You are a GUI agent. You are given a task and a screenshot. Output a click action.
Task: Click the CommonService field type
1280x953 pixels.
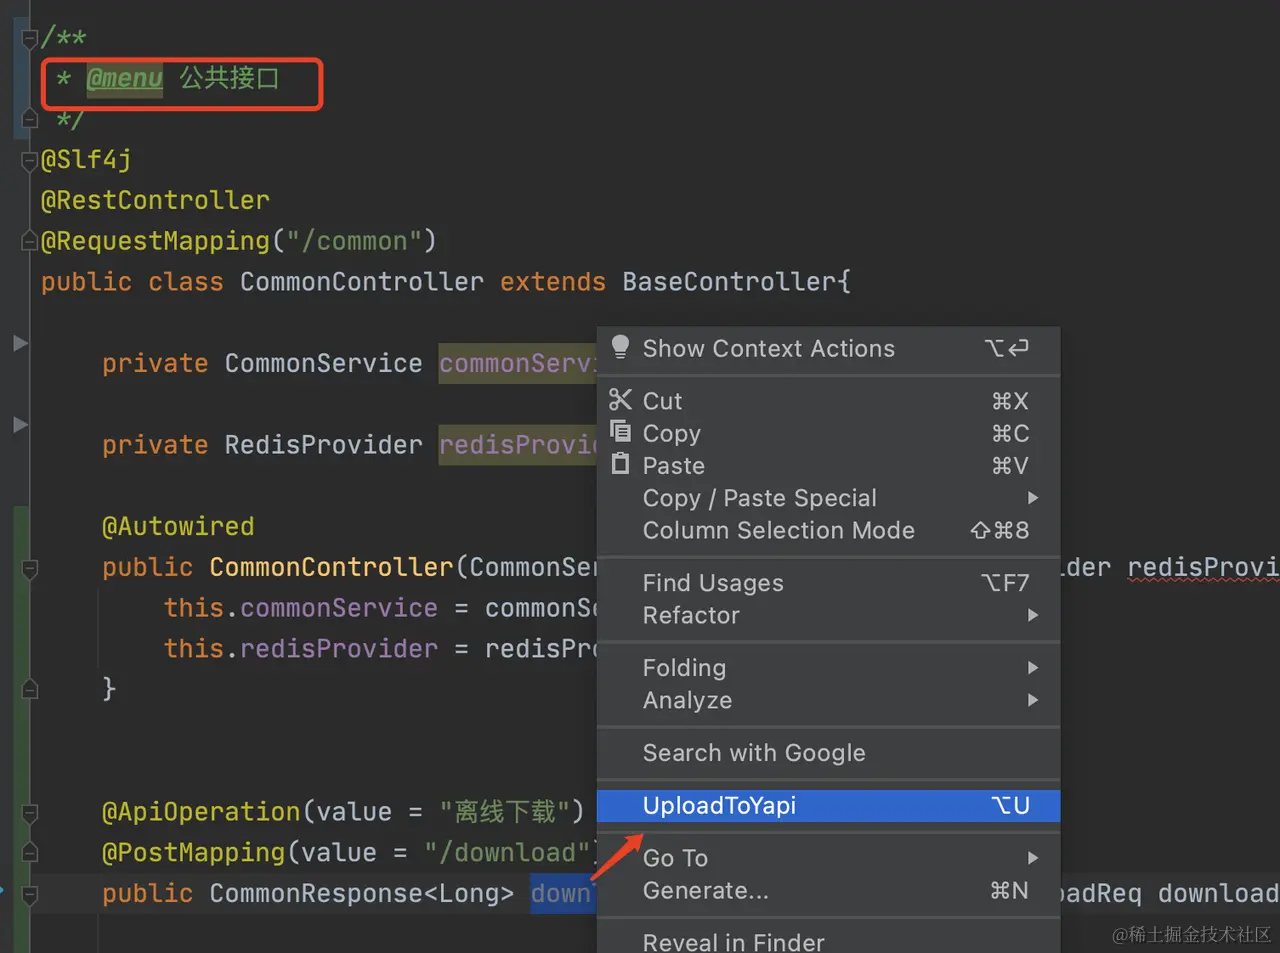pyautogui.click(x=323, y=363)
